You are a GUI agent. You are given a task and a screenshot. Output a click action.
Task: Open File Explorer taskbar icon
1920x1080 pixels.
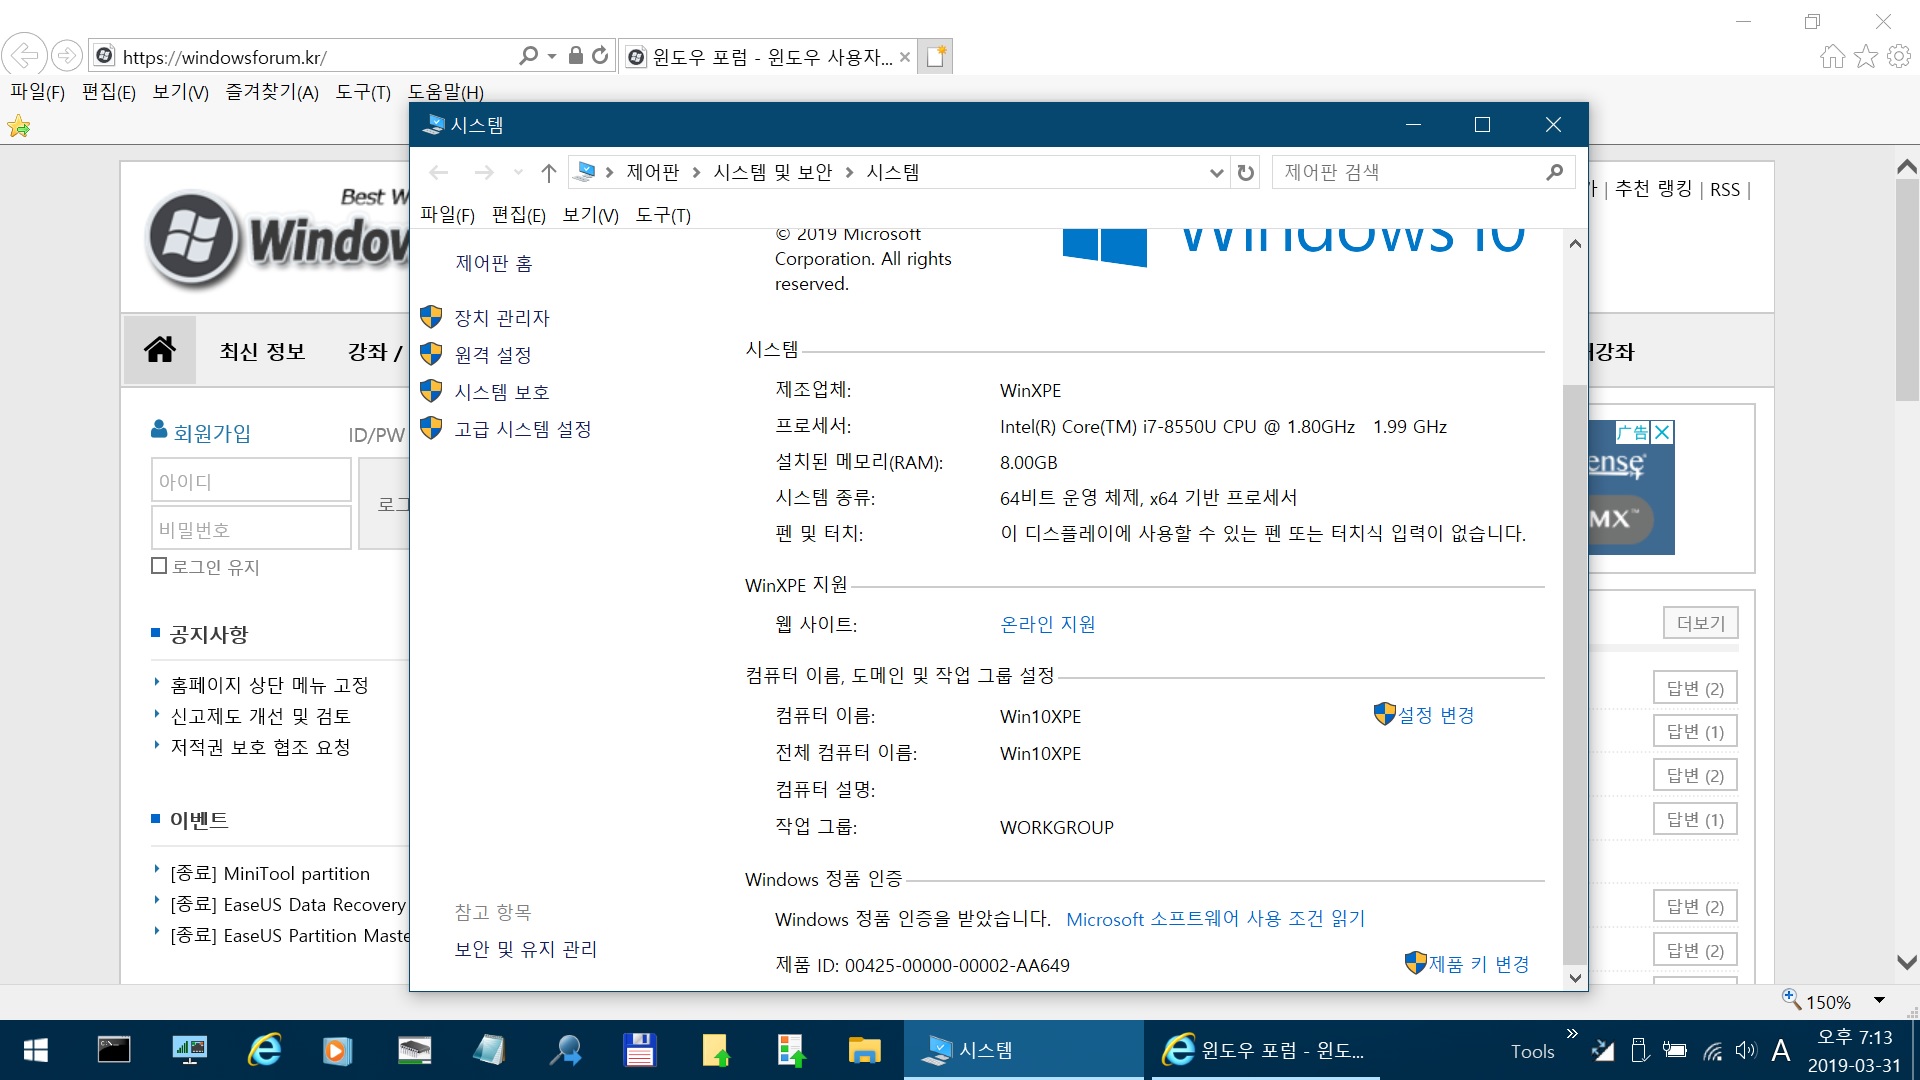(864, 1050)
